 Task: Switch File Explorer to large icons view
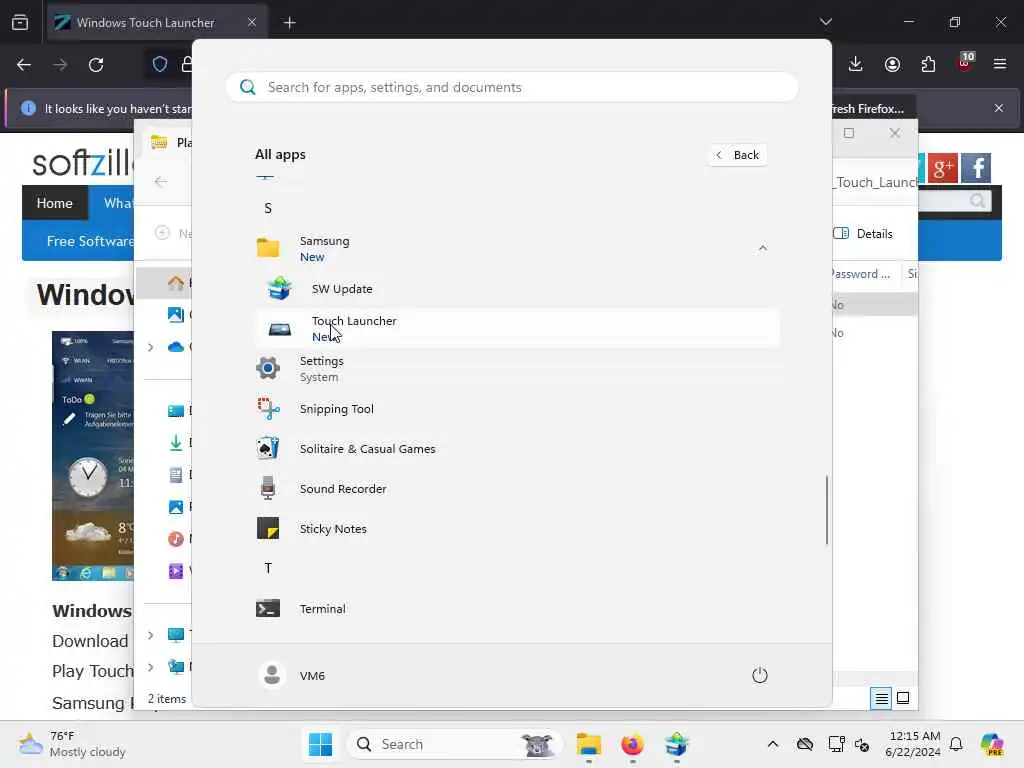[x=903, y=699]
